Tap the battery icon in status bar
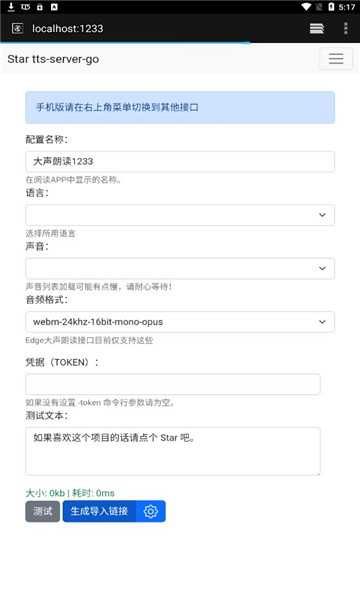The height and width of the screenshot is (600, 360). [331, 7]
